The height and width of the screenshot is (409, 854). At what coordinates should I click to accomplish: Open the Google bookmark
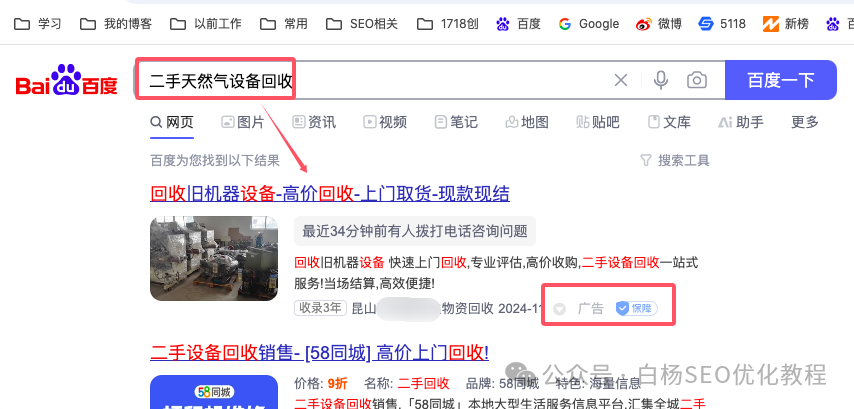pos(589,24)
